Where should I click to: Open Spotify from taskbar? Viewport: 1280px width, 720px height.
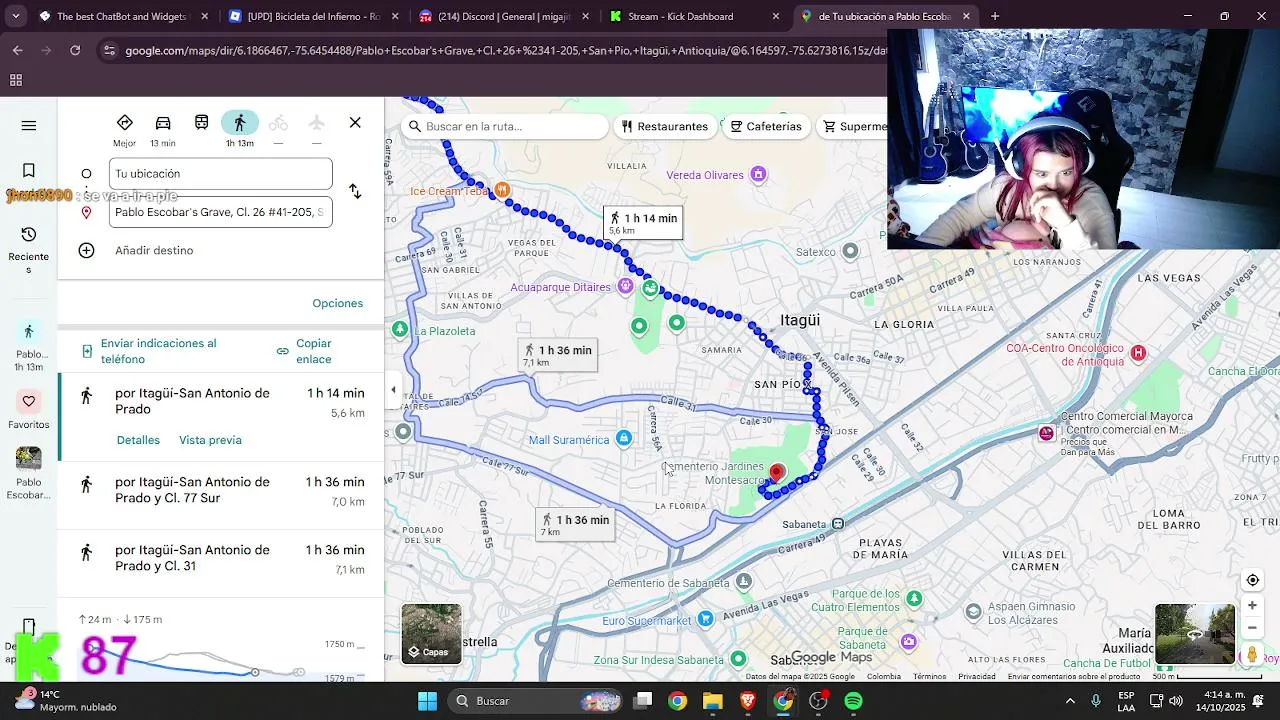coord(853,701)
